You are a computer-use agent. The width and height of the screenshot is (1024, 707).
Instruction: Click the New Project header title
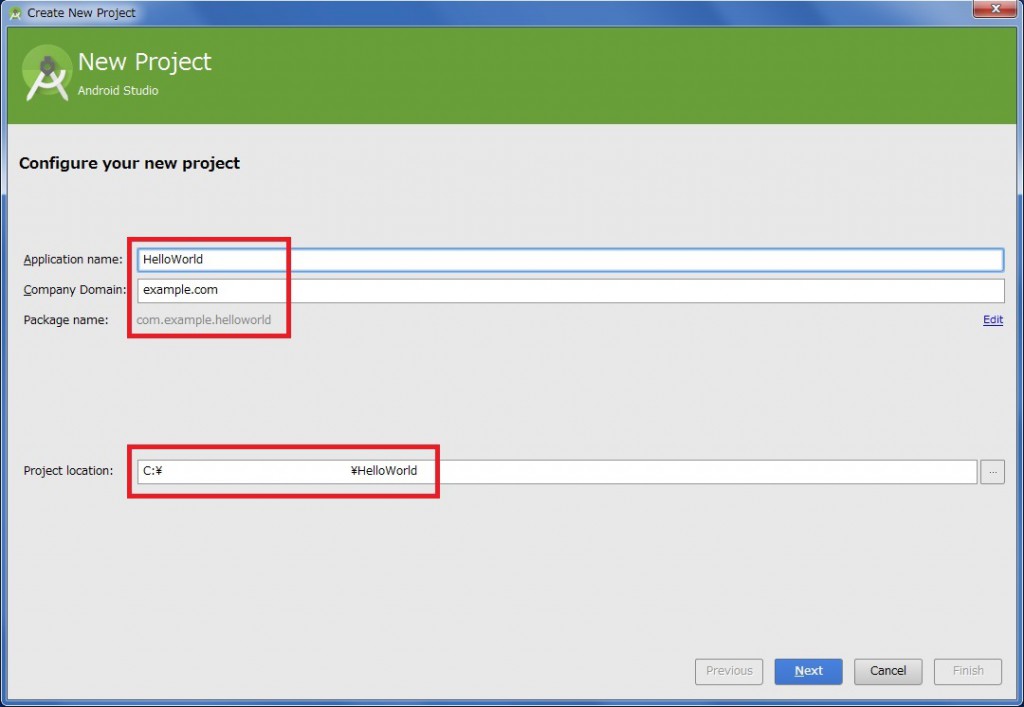tap(144, 61)
